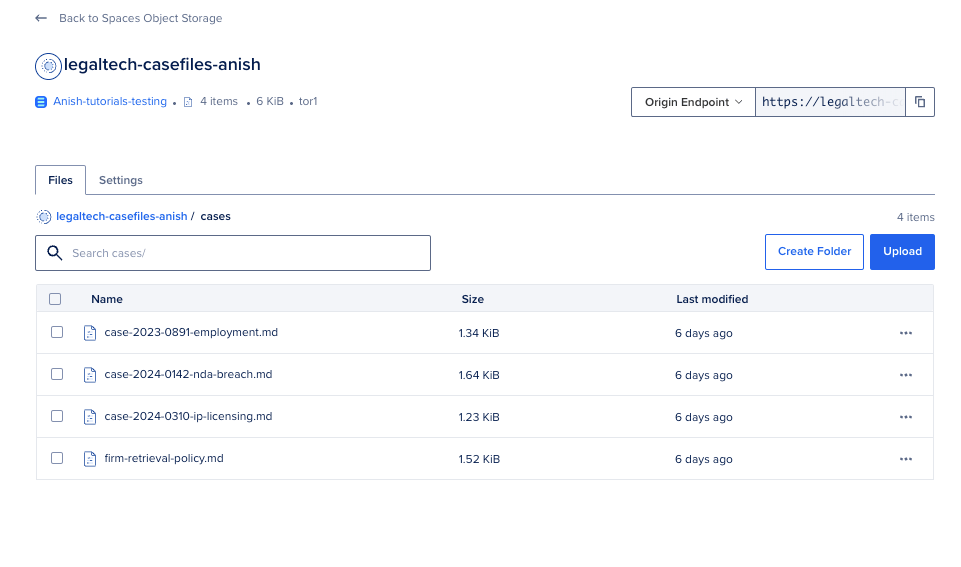Click the endpoint URL field
Viewport: 961px width, 567px height.
tap(830, 102)
